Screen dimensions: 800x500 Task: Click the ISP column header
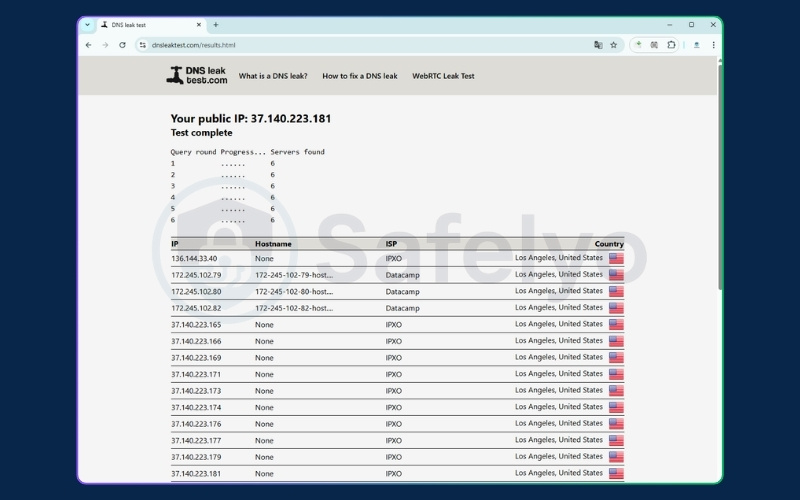[391, 244]
